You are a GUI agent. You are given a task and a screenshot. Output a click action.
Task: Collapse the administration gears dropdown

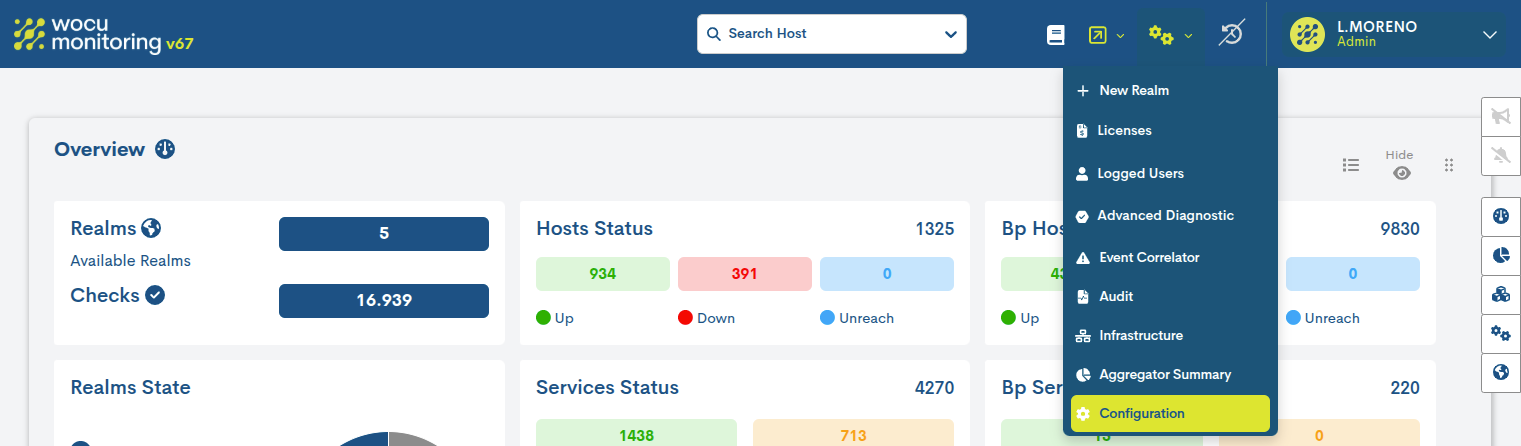point(1170,35)
